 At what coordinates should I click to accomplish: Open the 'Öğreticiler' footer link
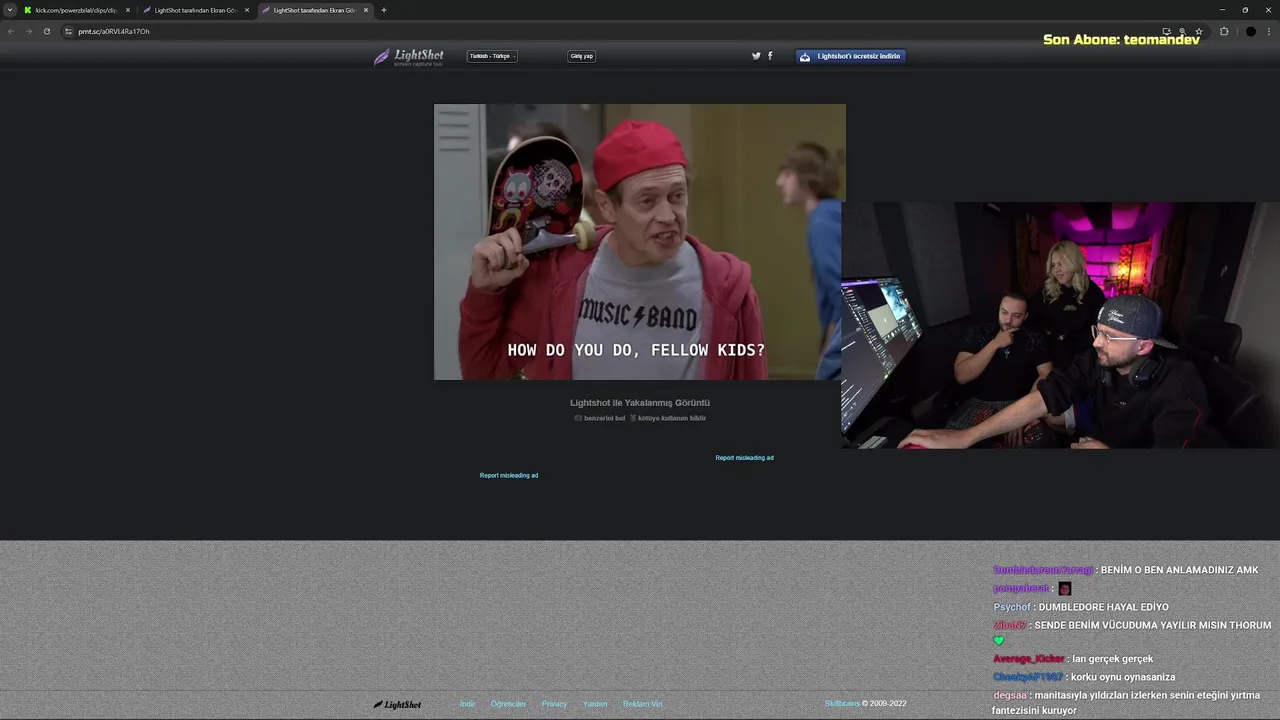click(x=508, y=704)
